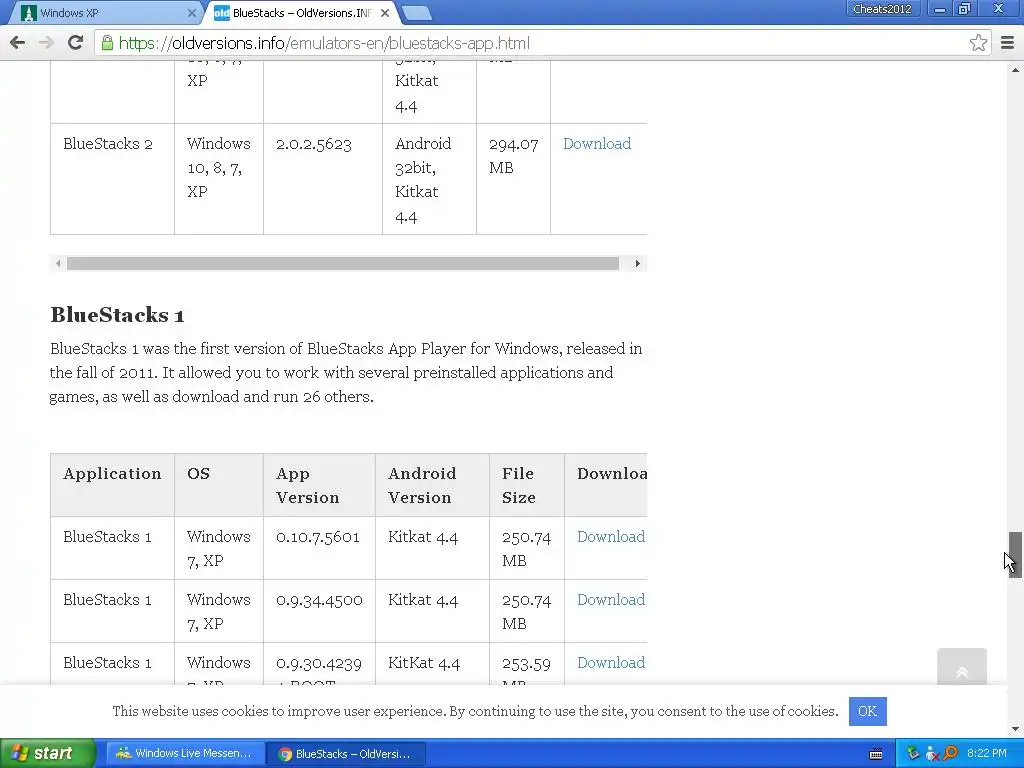Click the scroll-to-top double chevron button
Screen dimensions: 1024x768
961,667
